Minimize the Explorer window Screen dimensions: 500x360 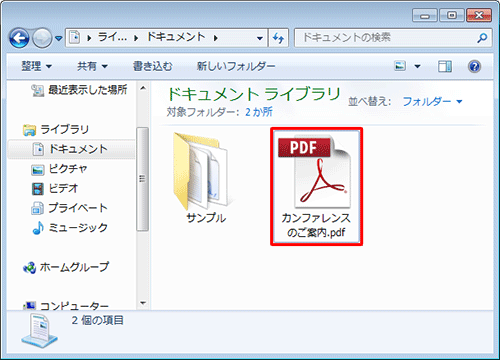point(425,15)
